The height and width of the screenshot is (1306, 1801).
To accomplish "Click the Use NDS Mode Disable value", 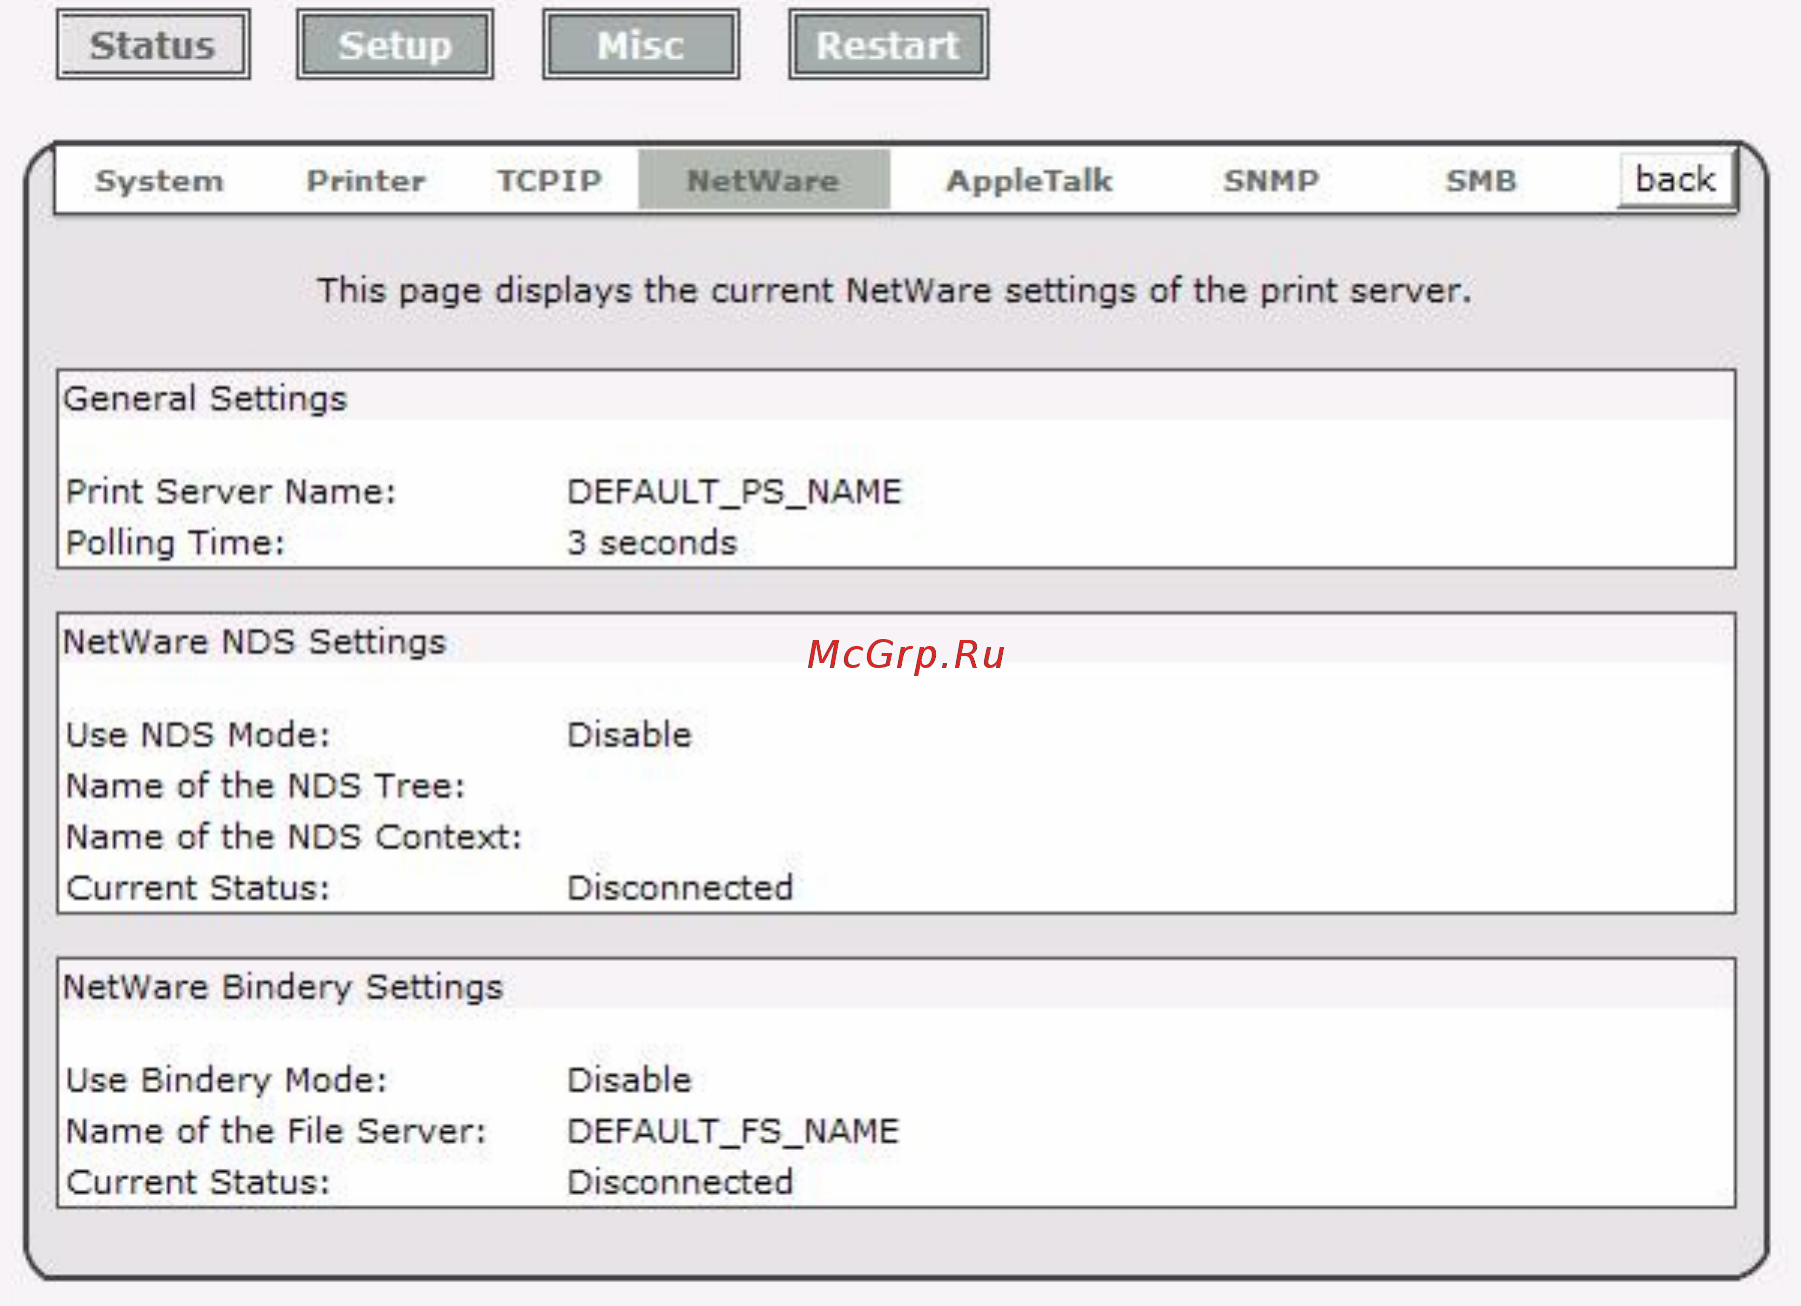I will [629, 735].
